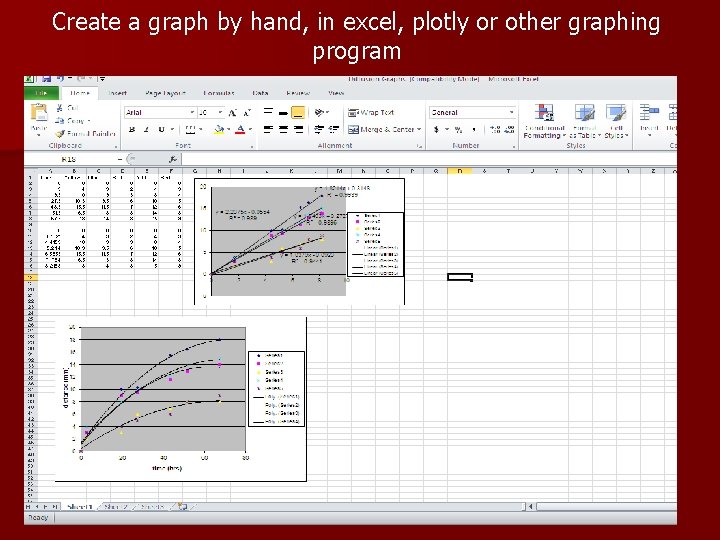Click the red Font Color A
The height and width of the screenshot is (540, 720).
240,130
